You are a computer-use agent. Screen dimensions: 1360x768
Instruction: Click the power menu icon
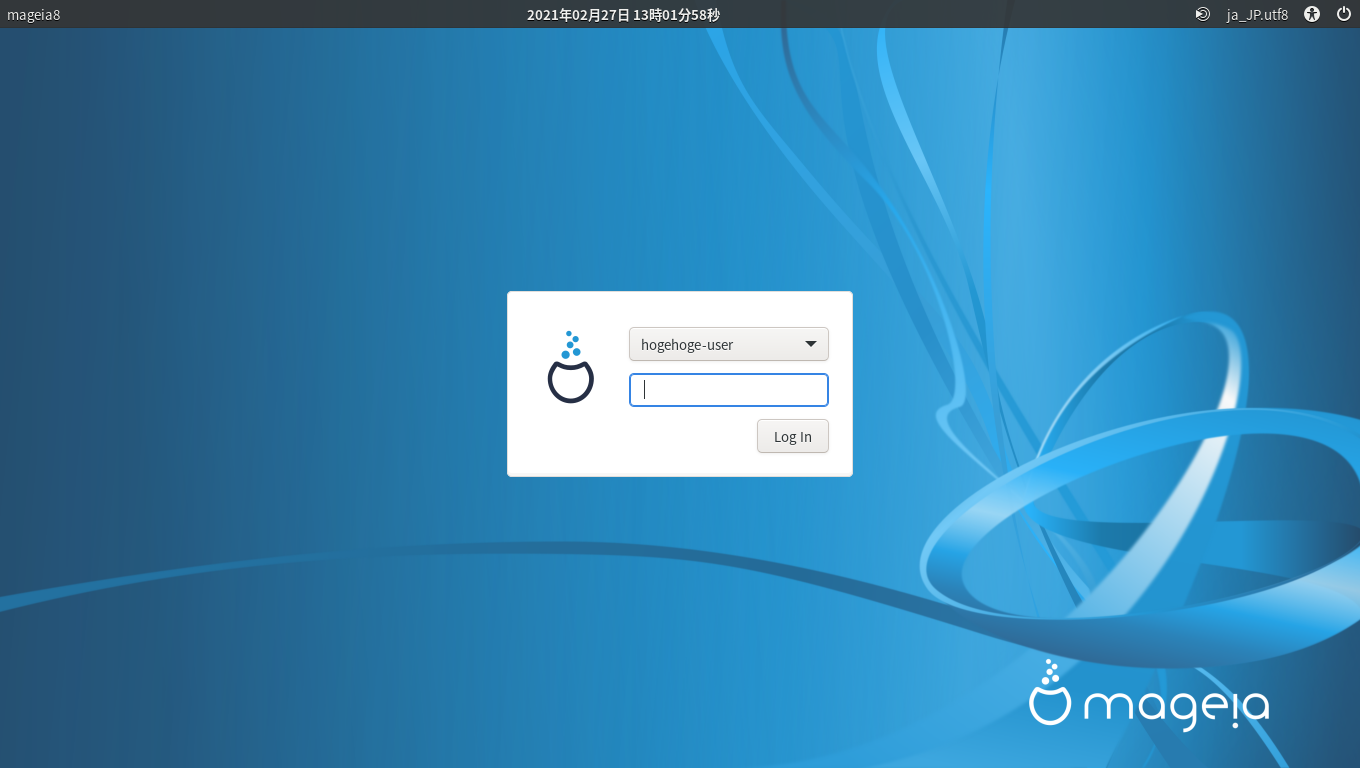coord(1343,14)
